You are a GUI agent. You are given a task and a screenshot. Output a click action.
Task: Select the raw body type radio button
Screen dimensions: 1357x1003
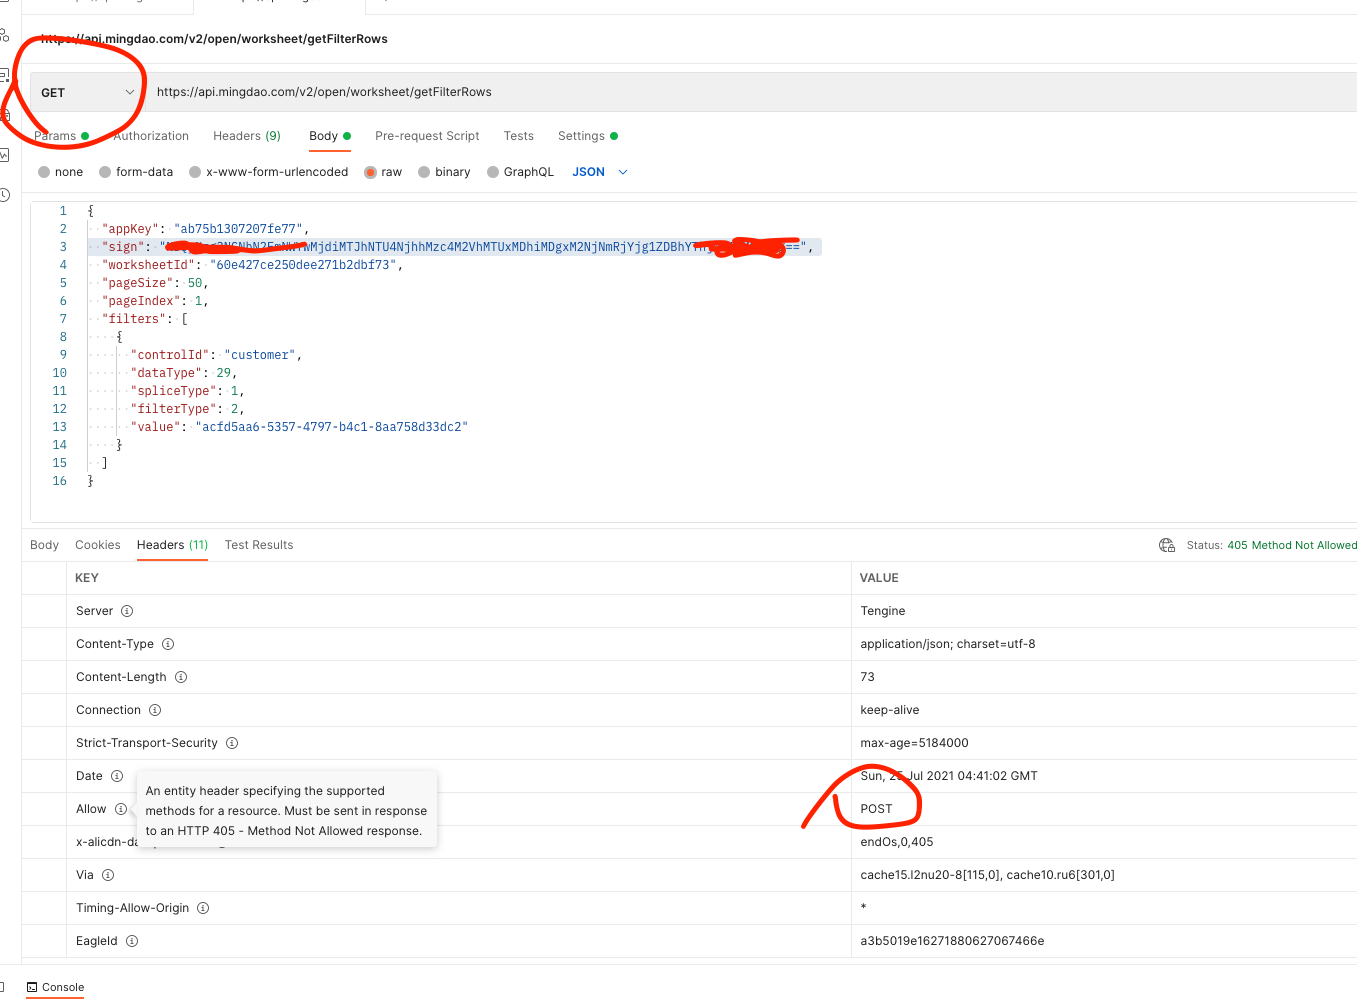(x=370, y=171)
